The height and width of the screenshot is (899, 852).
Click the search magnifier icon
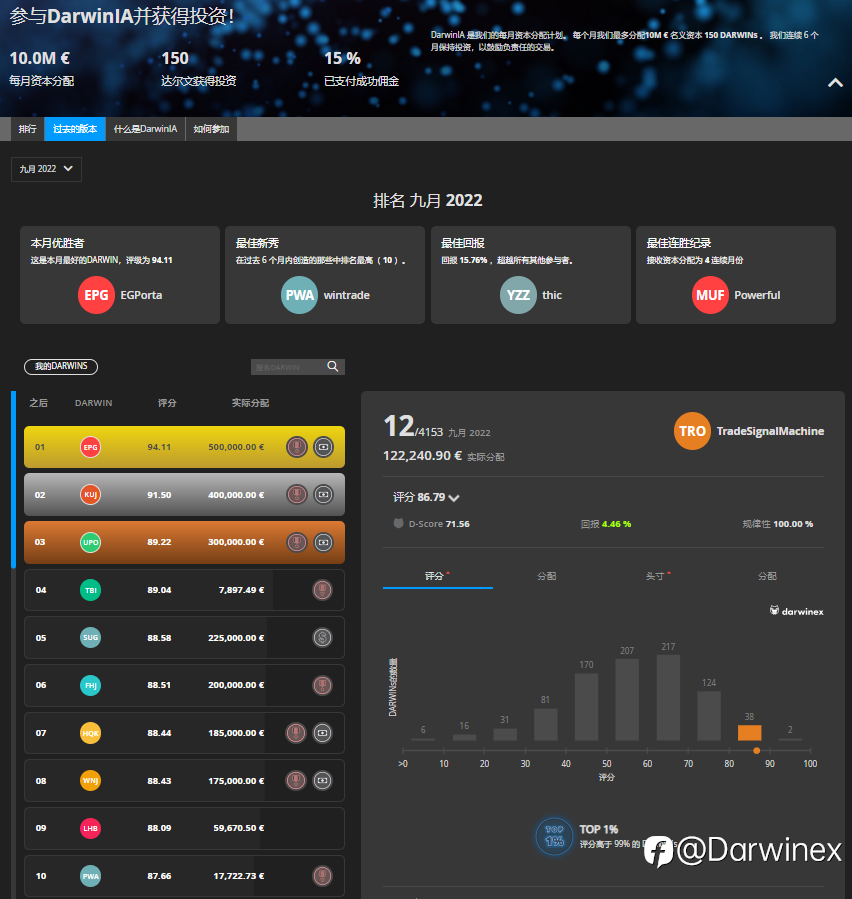pos(333,366)
